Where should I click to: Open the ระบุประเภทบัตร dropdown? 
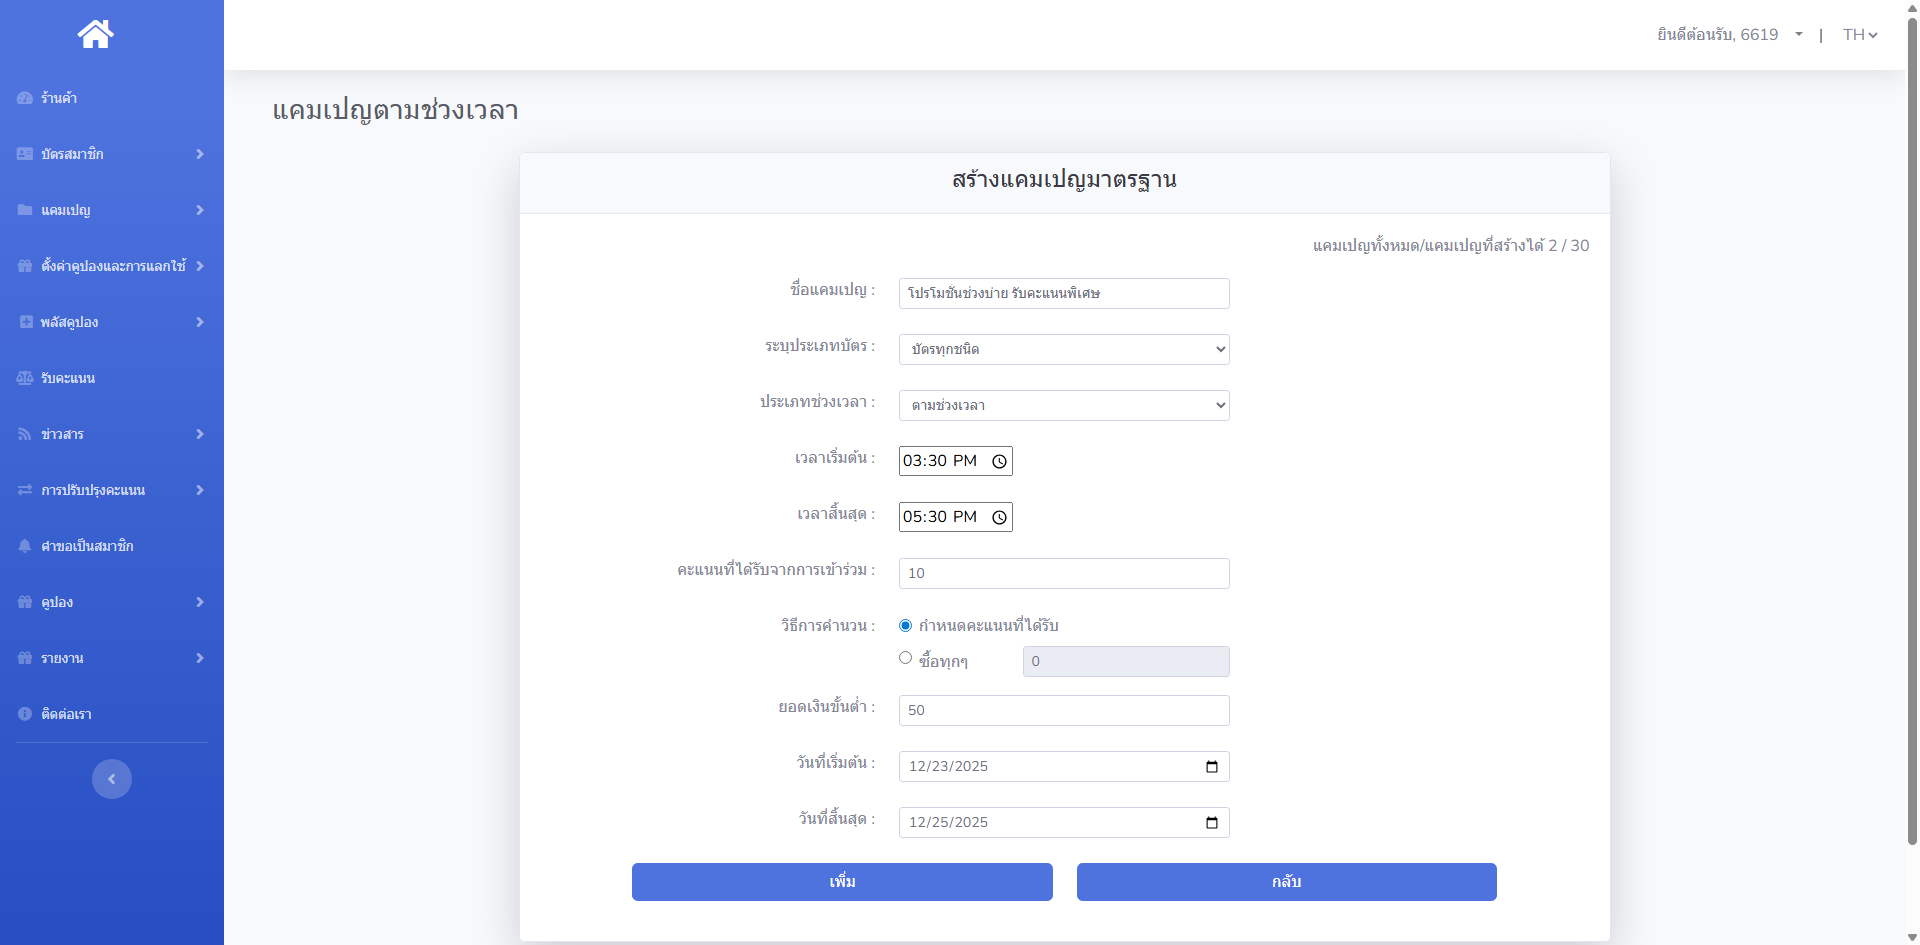tap(1064, 349)
